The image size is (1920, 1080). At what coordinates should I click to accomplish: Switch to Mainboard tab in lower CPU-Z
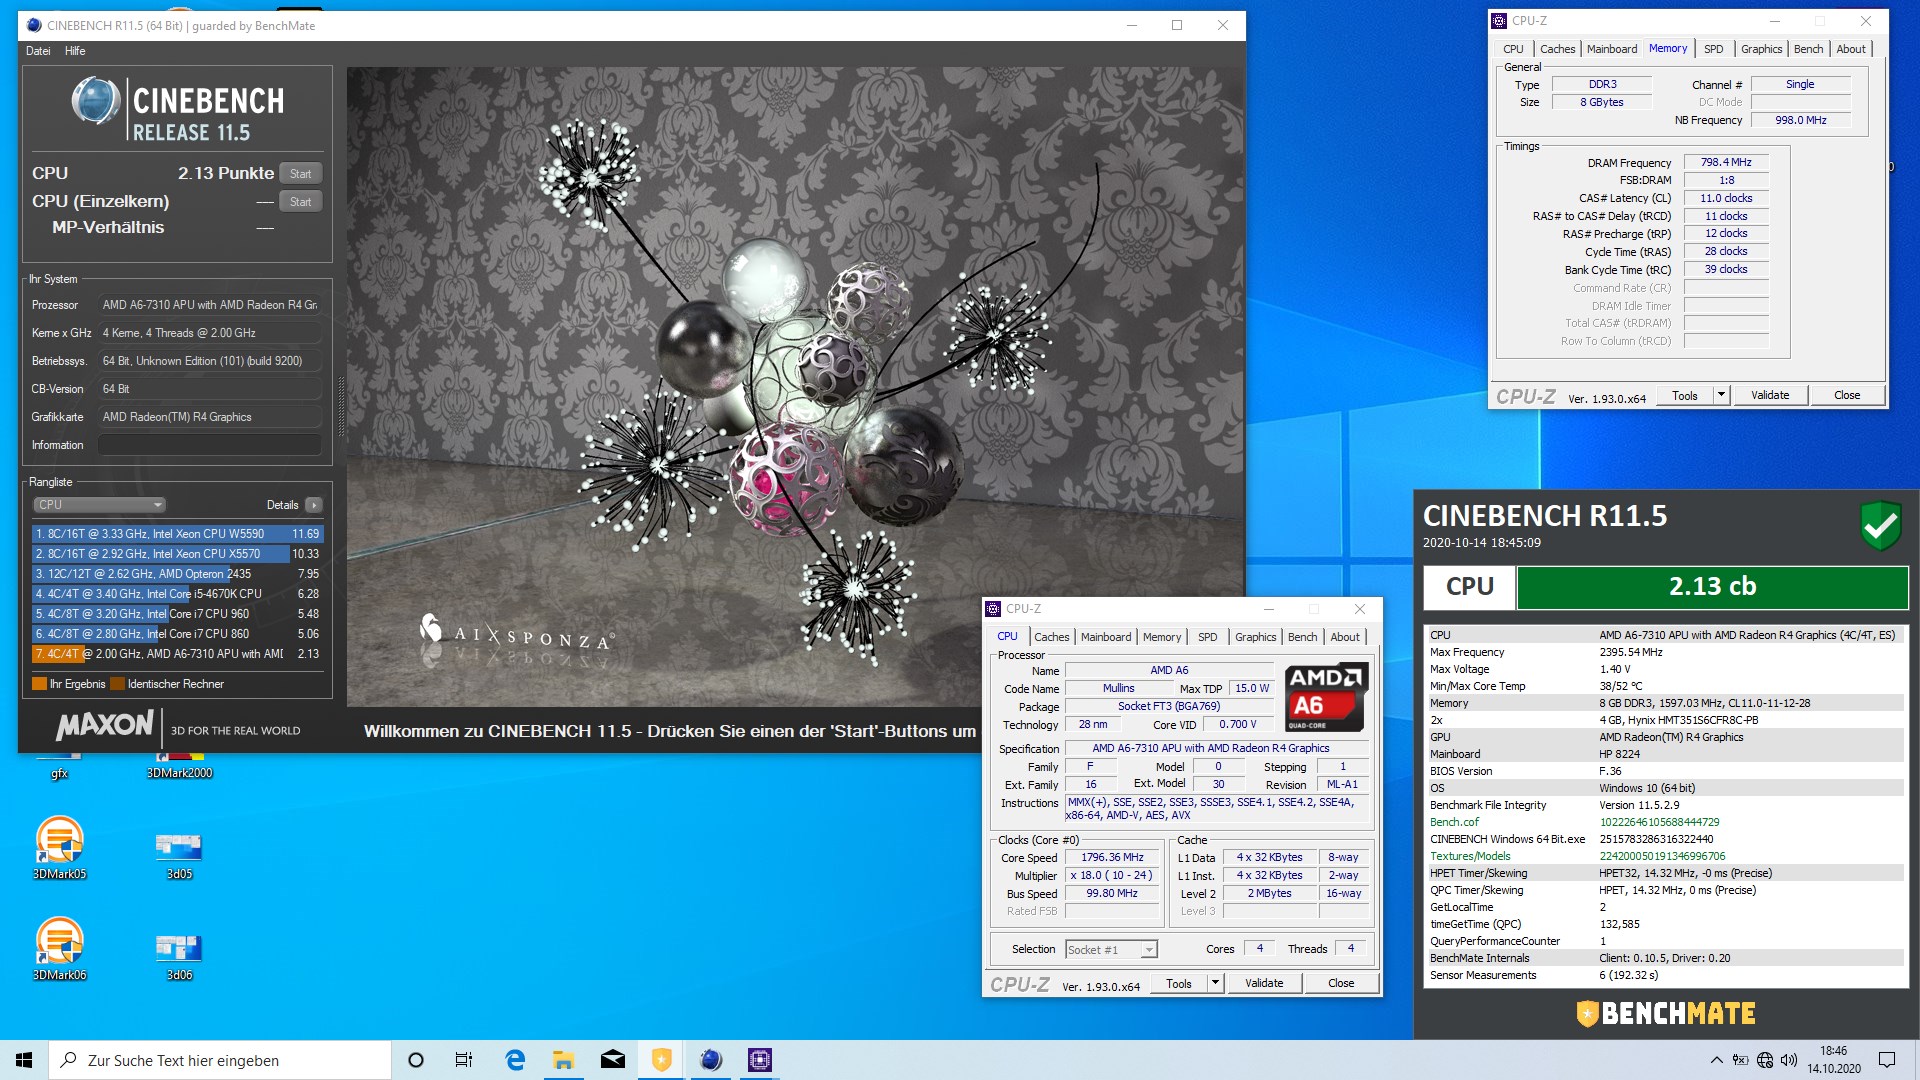[x=1105, y=637]
